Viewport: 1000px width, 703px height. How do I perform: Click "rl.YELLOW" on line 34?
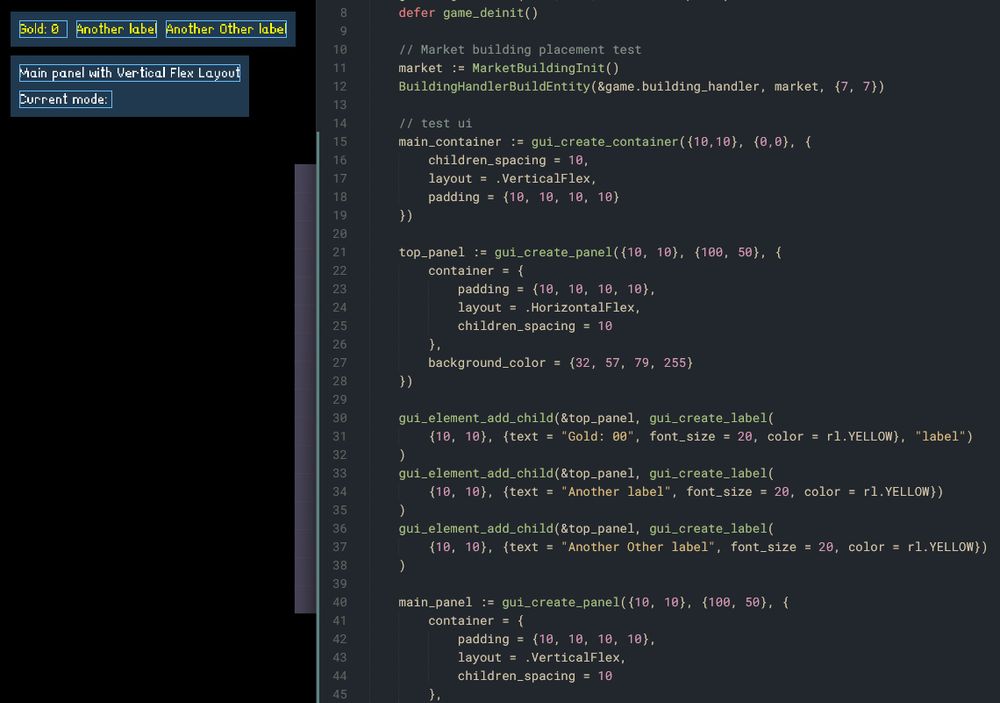coord(896,492)
